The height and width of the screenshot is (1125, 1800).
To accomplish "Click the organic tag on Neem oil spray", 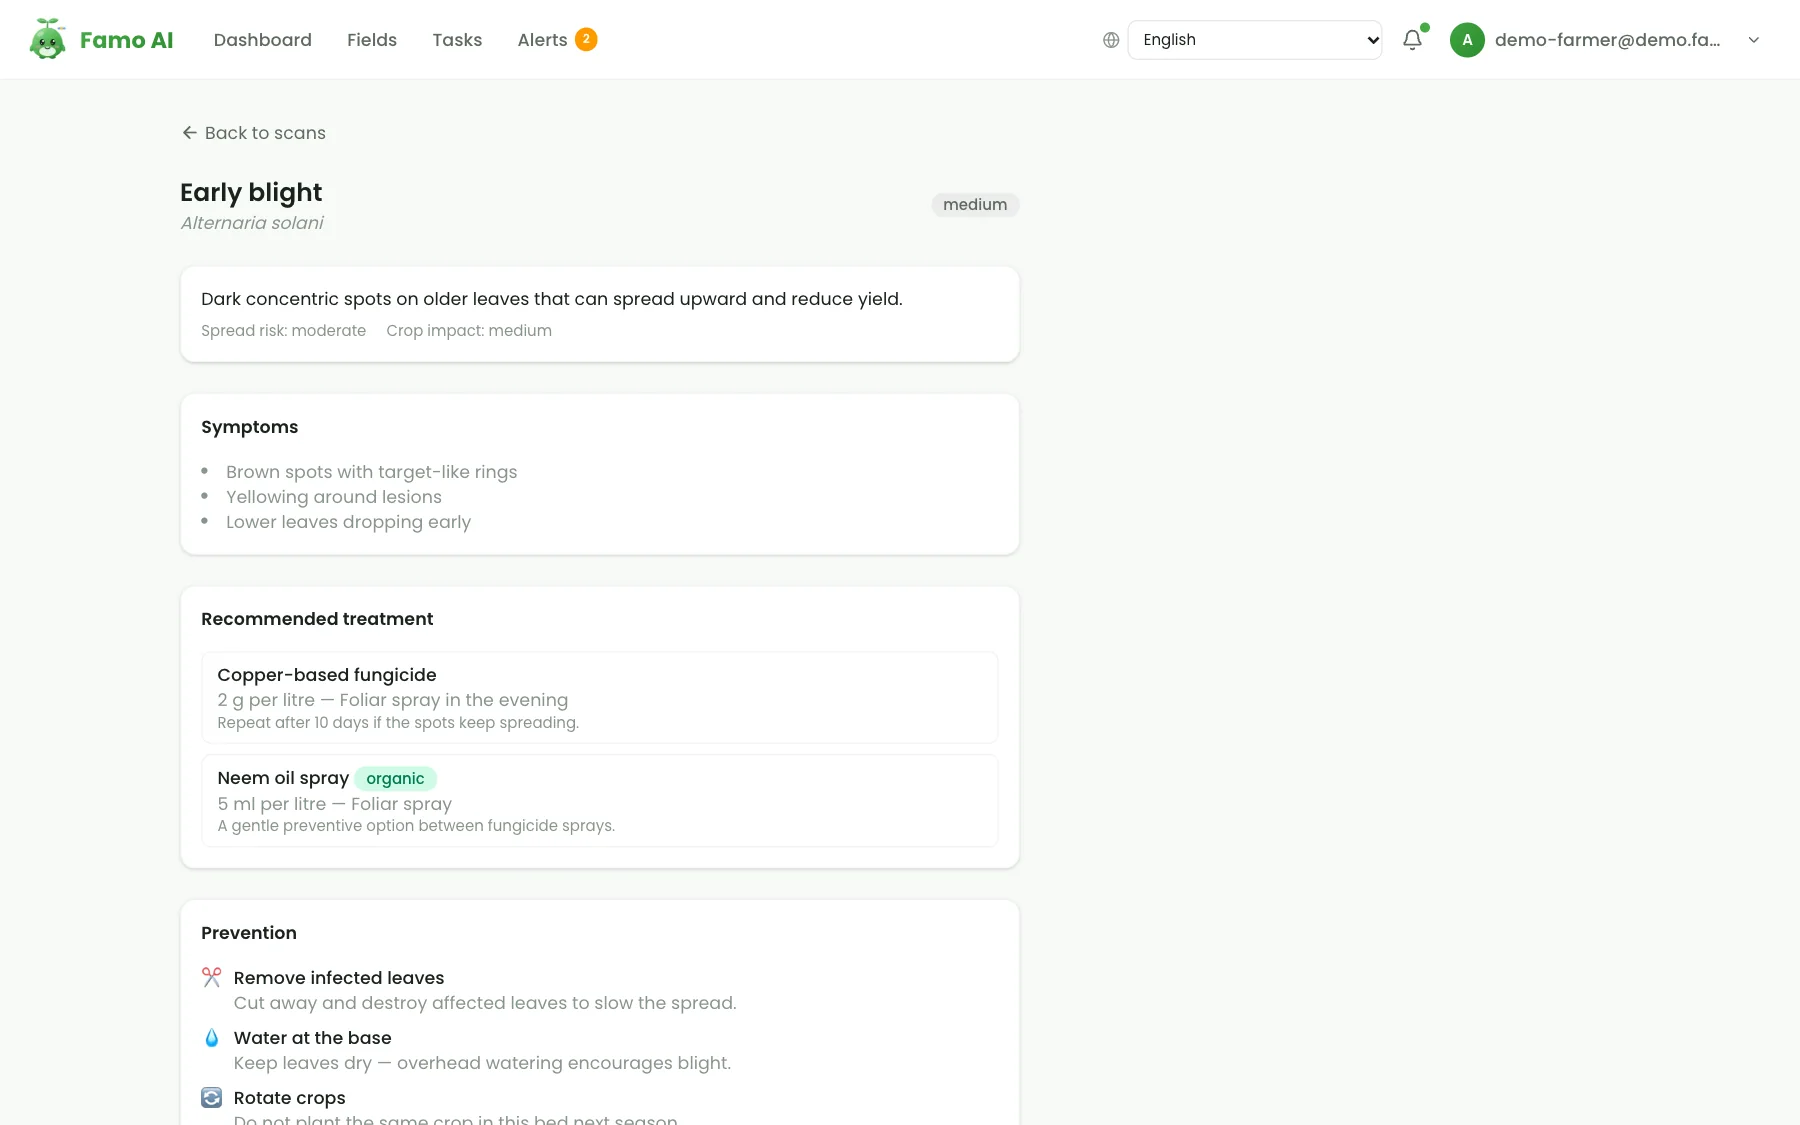I will 395,779.
